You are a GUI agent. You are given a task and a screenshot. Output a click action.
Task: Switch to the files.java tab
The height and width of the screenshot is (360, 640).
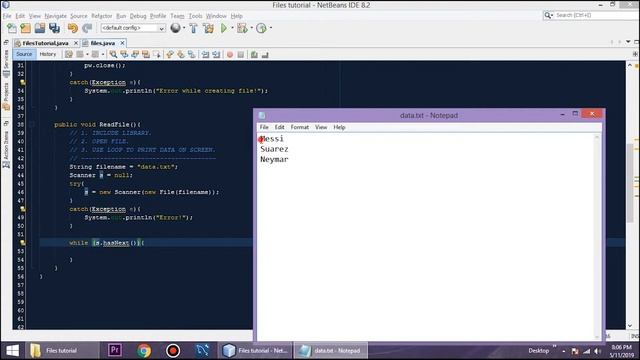102,43
